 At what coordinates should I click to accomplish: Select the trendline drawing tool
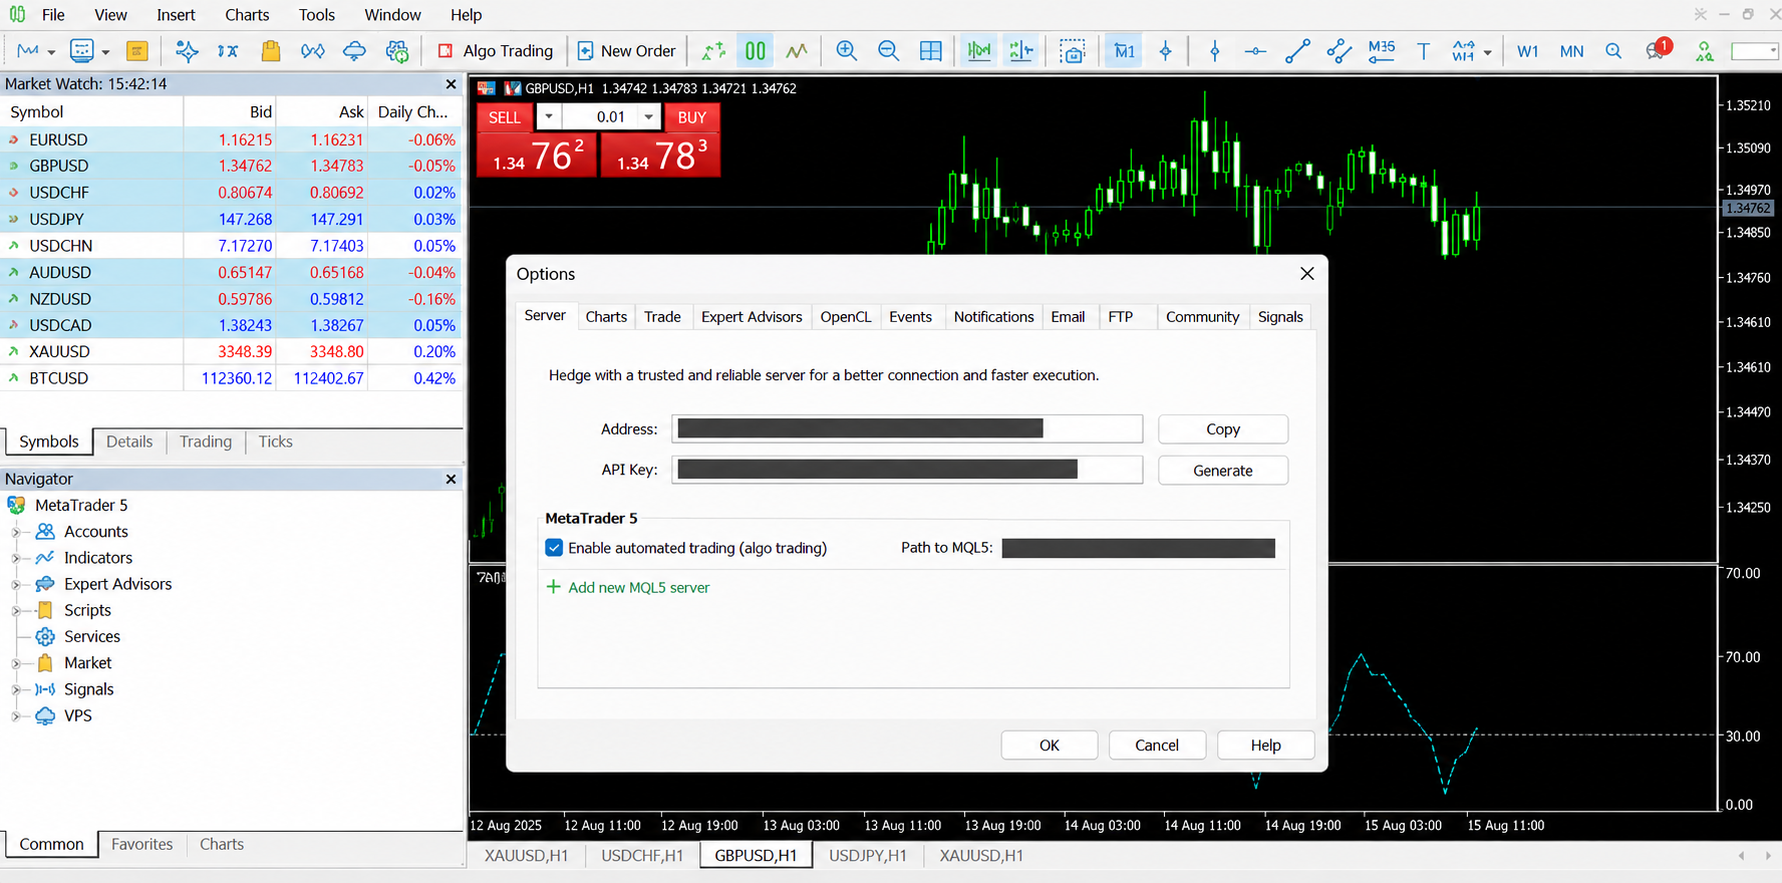(1297, 51)
